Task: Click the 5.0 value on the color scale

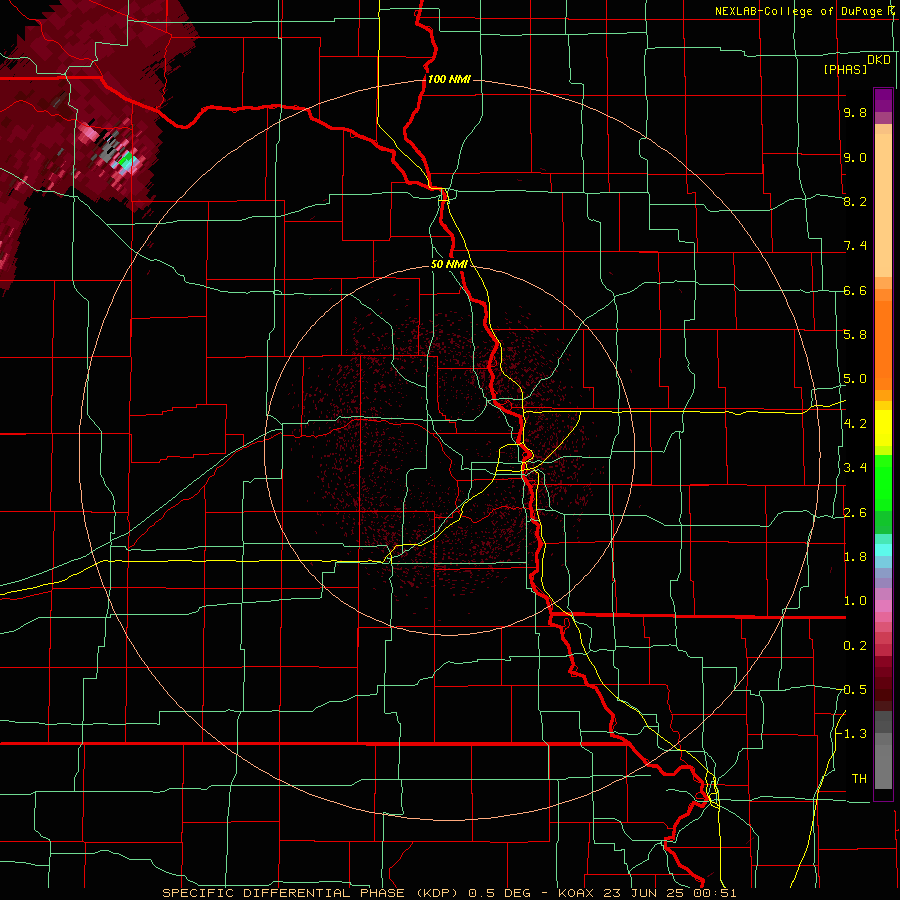Action: coord(855,379)
